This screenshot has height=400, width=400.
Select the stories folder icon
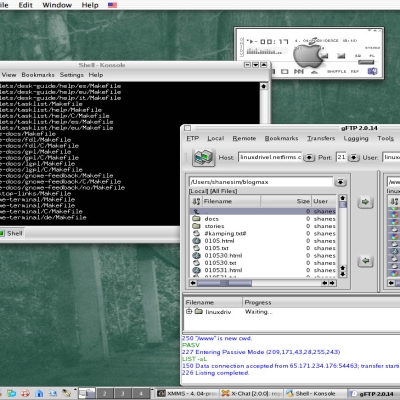(x=196, y=226)
